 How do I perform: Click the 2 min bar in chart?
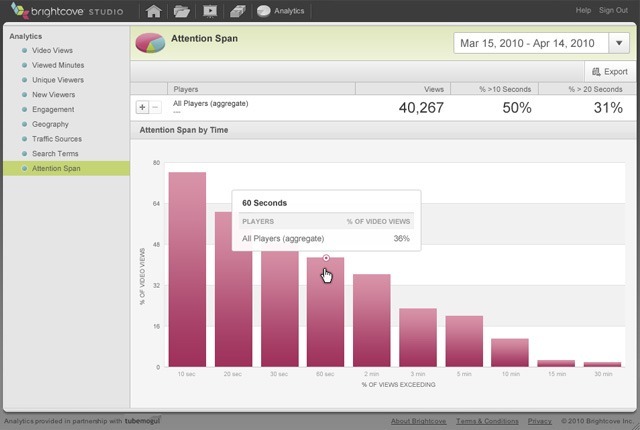tap(372, 320)
